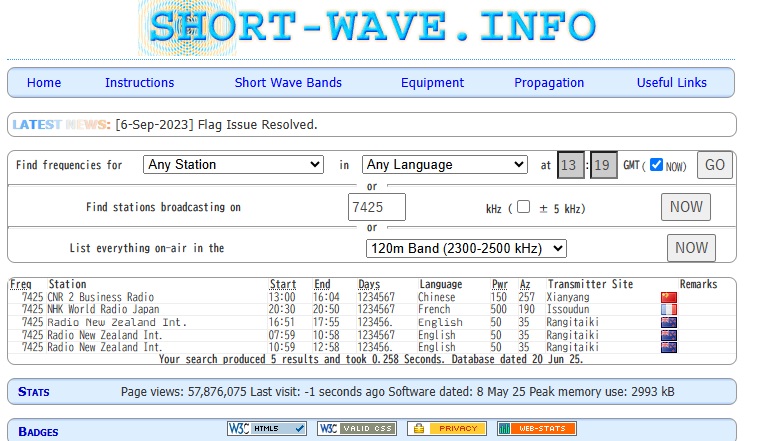Viewport: 775px width, 441px height.
Task: Open Short Wave Bands page
Action: tap(288, 83)
